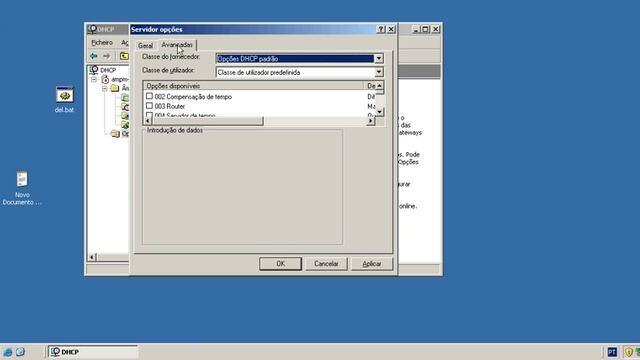Click security shield tray icon
Viewport: 640px width, 360px height.
coord(629,352)
